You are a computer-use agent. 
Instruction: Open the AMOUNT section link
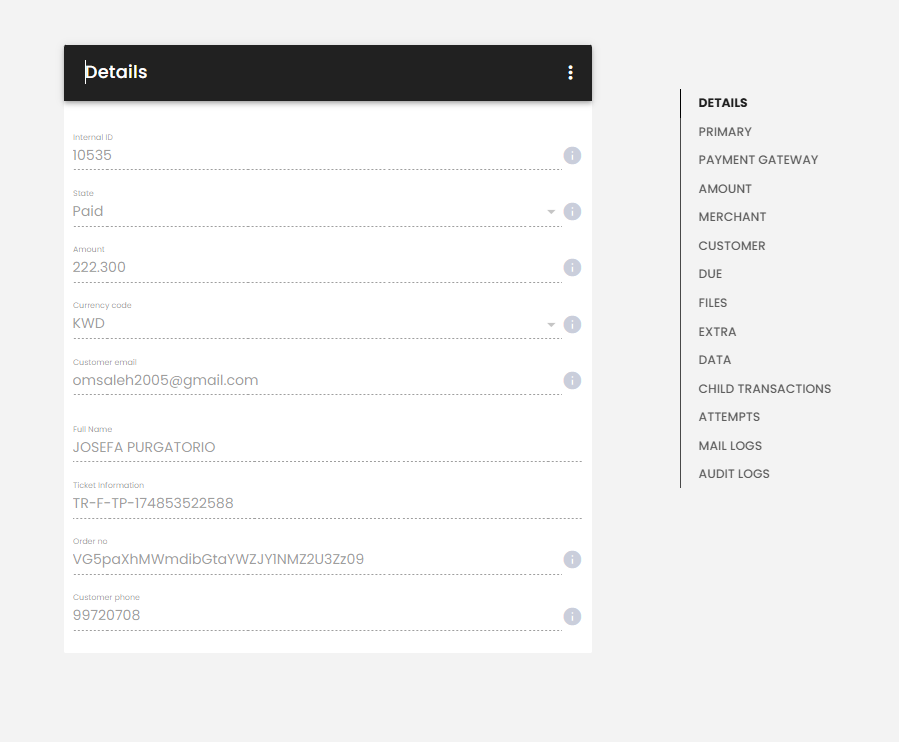pyautogui.click(x=725, y=188)
